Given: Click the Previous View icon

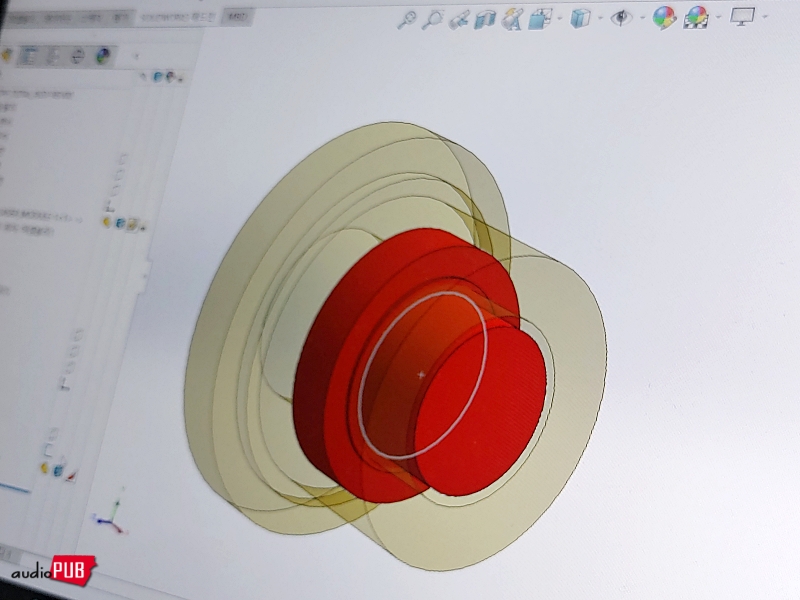Looking at the screenshot, I should click(x=459, y=20).
